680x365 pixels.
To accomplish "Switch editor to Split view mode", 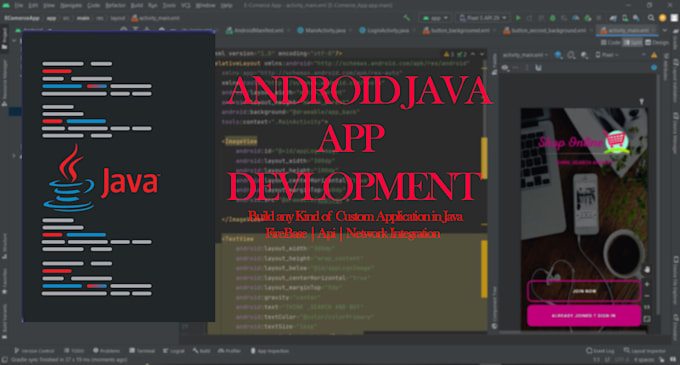I will tap(633, 42).
